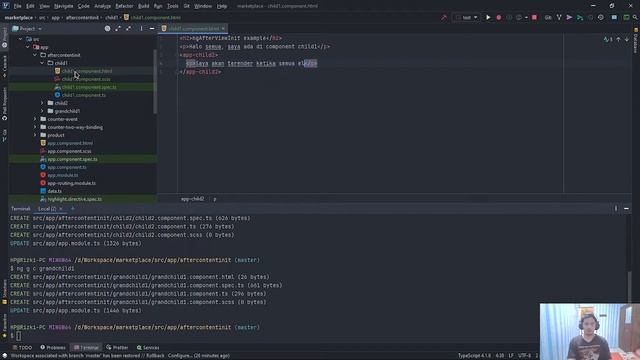Click the Project tree vertical scrollbar

pyautogui.click(x=155, y=82)
